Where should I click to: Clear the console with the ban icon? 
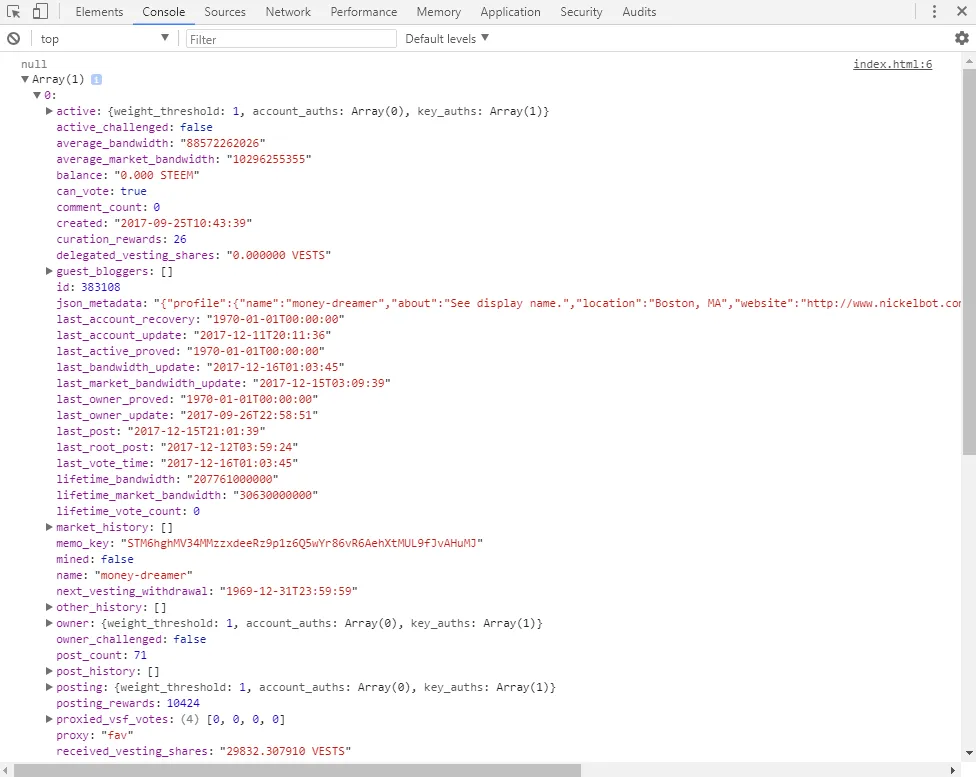(14, 38)
